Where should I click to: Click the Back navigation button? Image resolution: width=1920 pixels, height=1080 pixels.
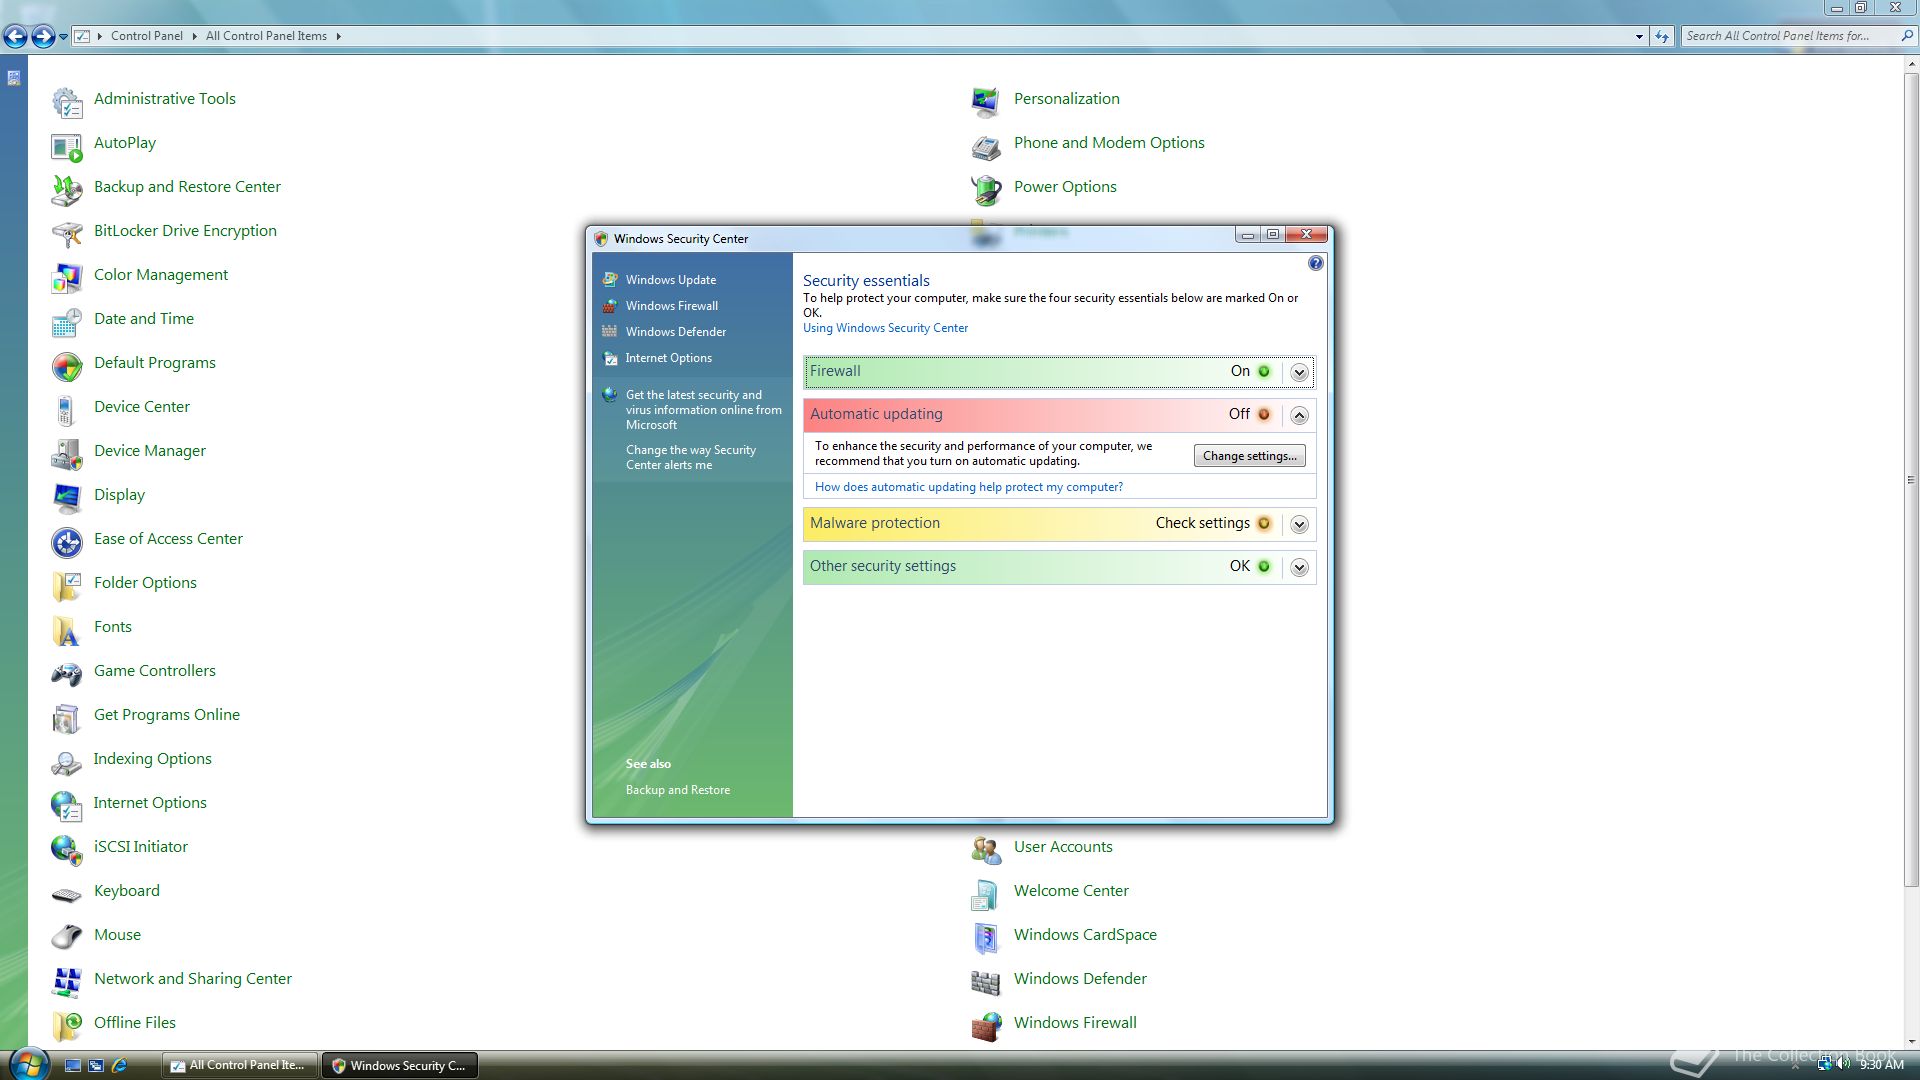point(15,37)
